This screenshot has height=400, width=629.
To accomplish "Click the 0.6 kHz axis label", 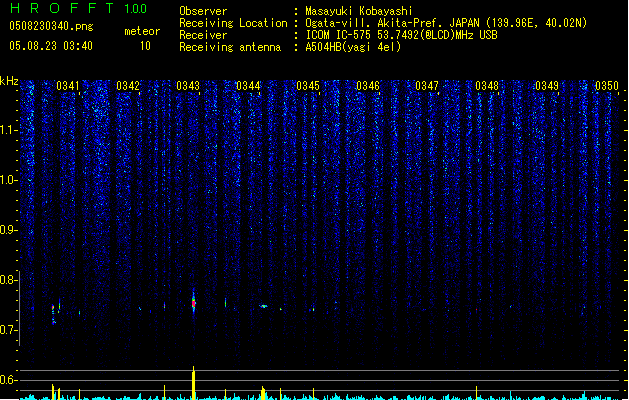I will pos(7,380).
